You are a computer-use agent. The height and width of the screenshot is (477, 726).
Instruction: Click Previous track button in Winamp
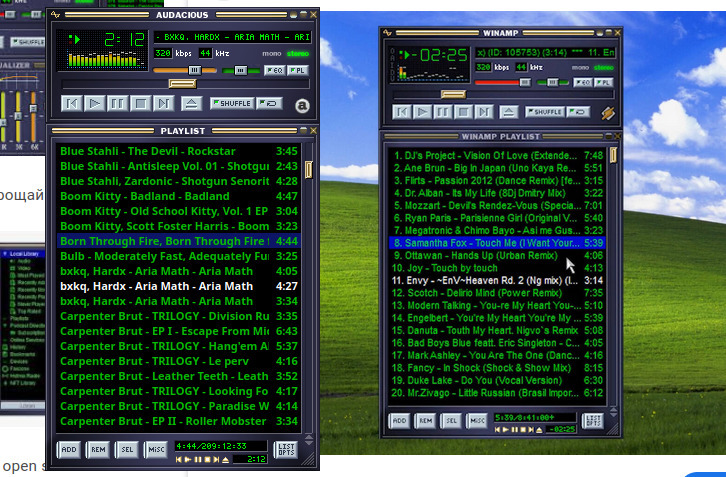click(x=402, y=112)
